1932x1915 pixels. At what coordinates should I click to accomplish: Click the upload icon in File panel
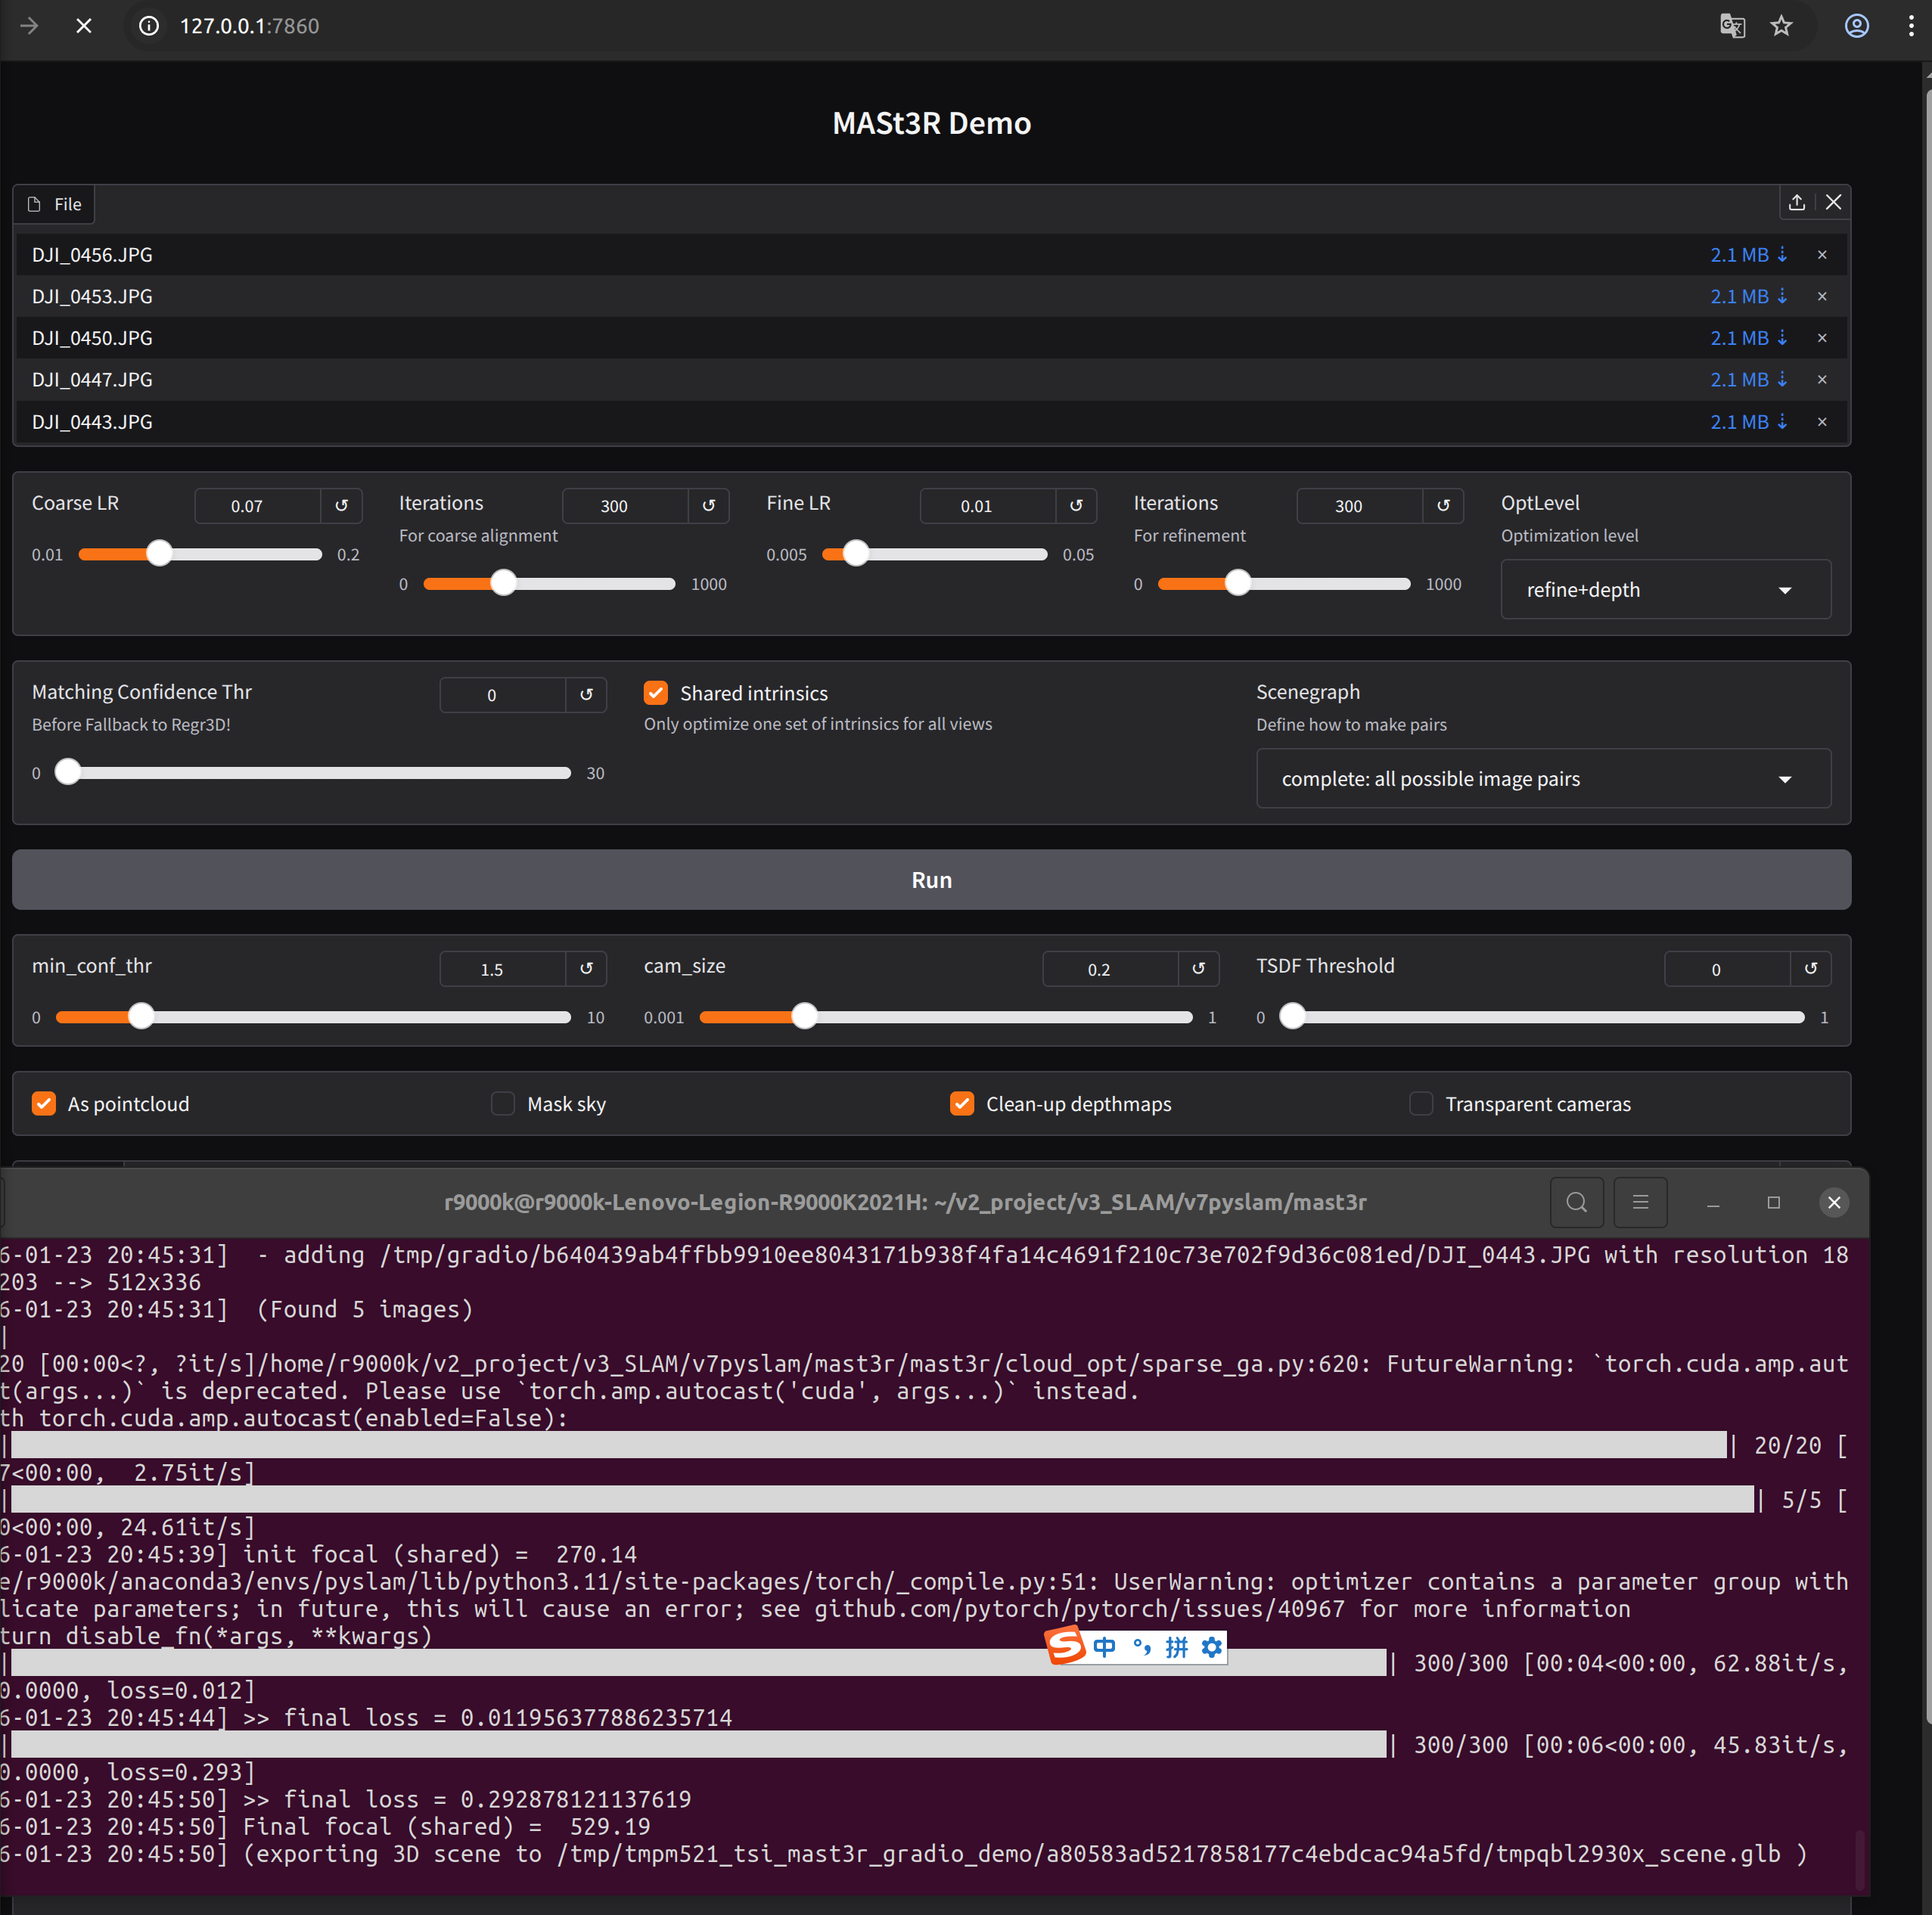tap(1796, 203)
